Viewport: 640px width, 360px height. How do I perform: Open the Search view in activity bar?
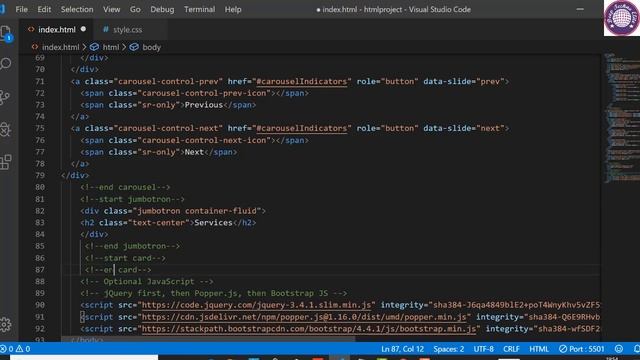(6, 64)
